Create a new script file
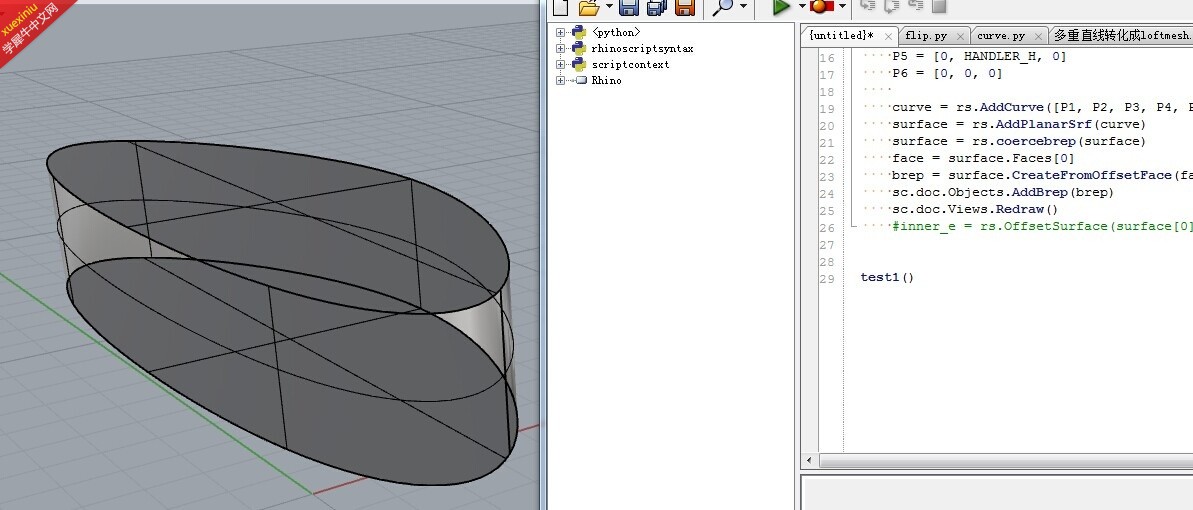 coord(560,7)
